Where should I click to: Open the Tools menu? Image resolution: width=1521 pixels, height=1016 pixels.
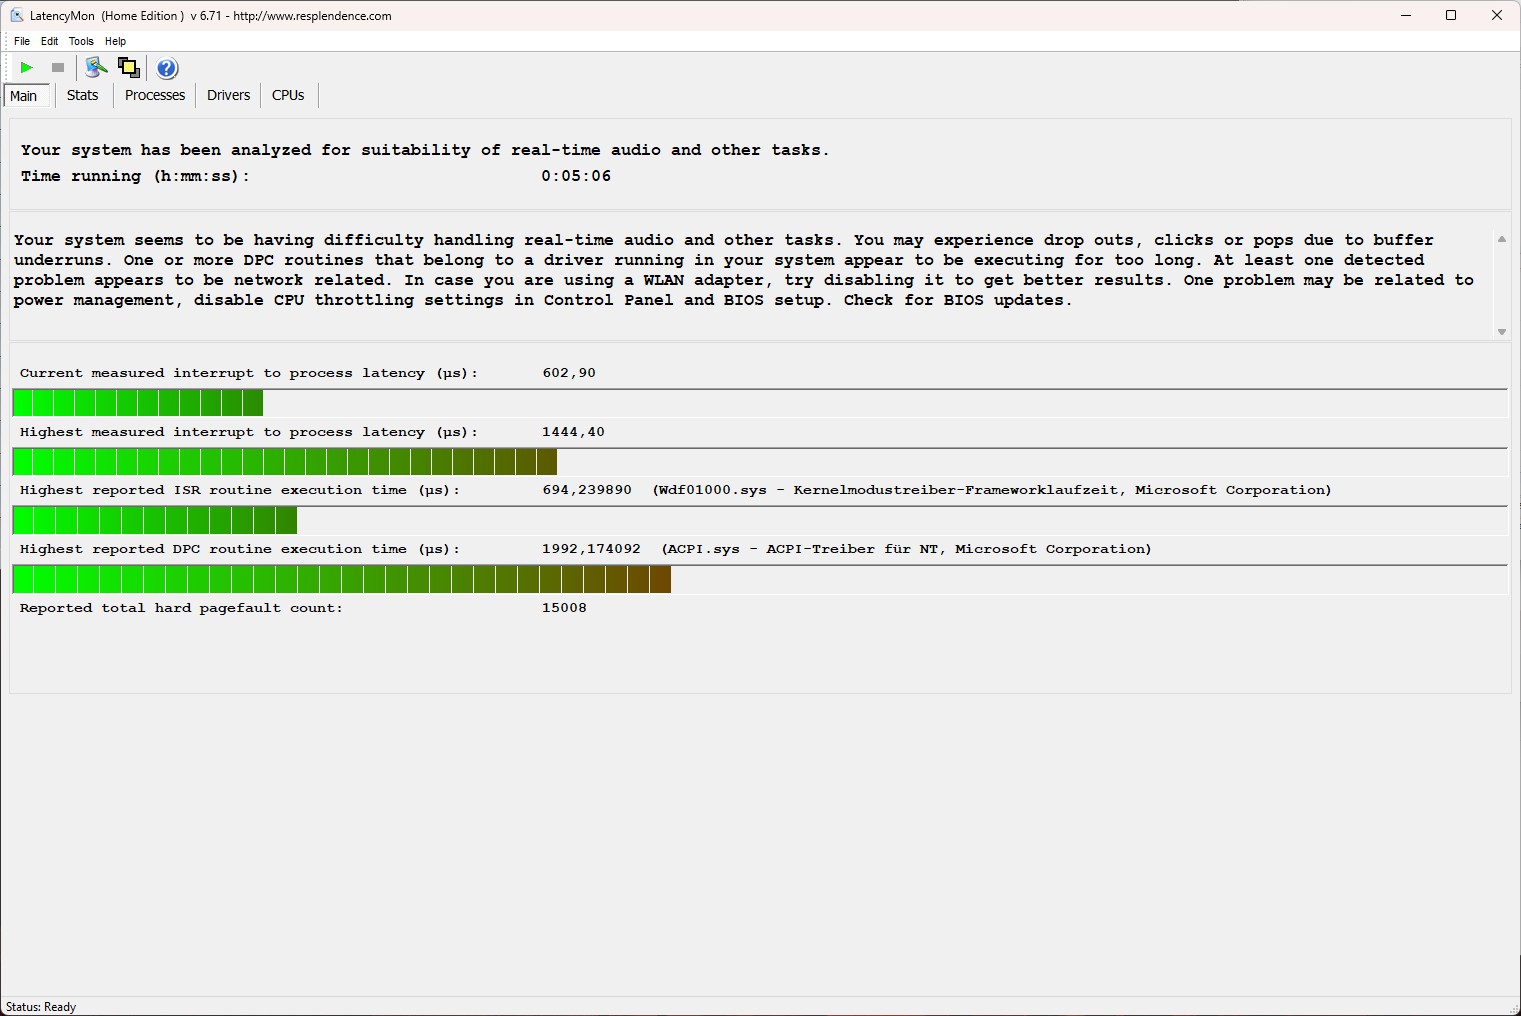click(x=81, y=41)
